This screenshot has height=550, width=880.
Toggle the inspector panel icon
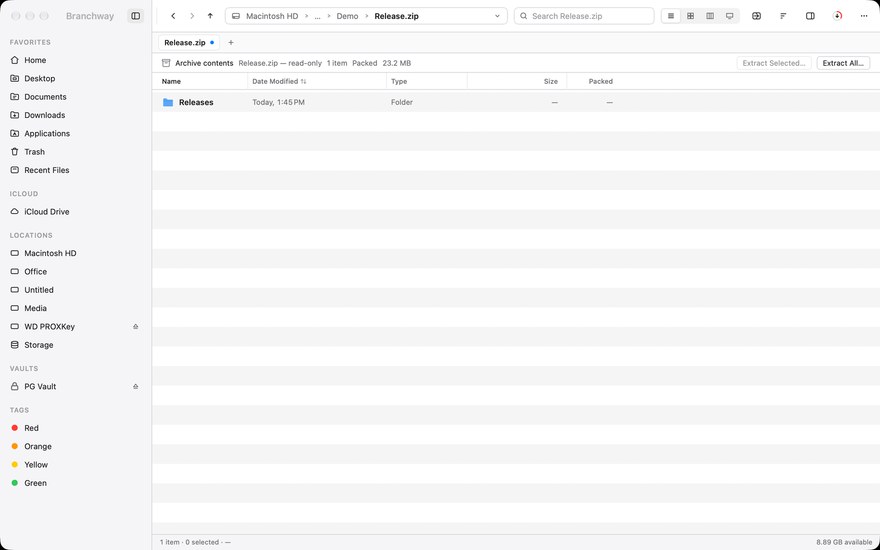[x=810, y=16]
